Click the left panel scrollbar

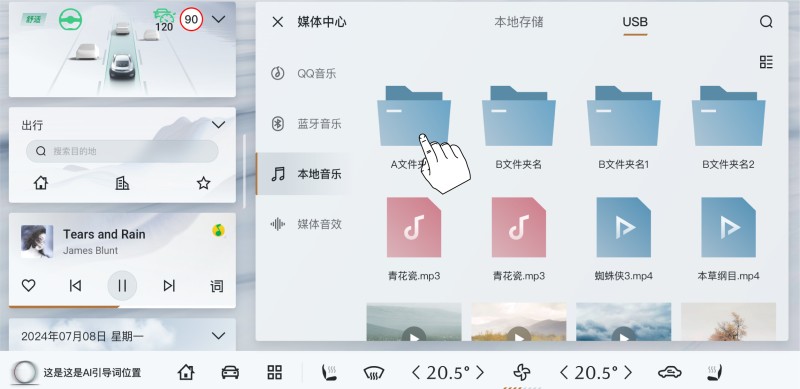(x=244, y=171)
